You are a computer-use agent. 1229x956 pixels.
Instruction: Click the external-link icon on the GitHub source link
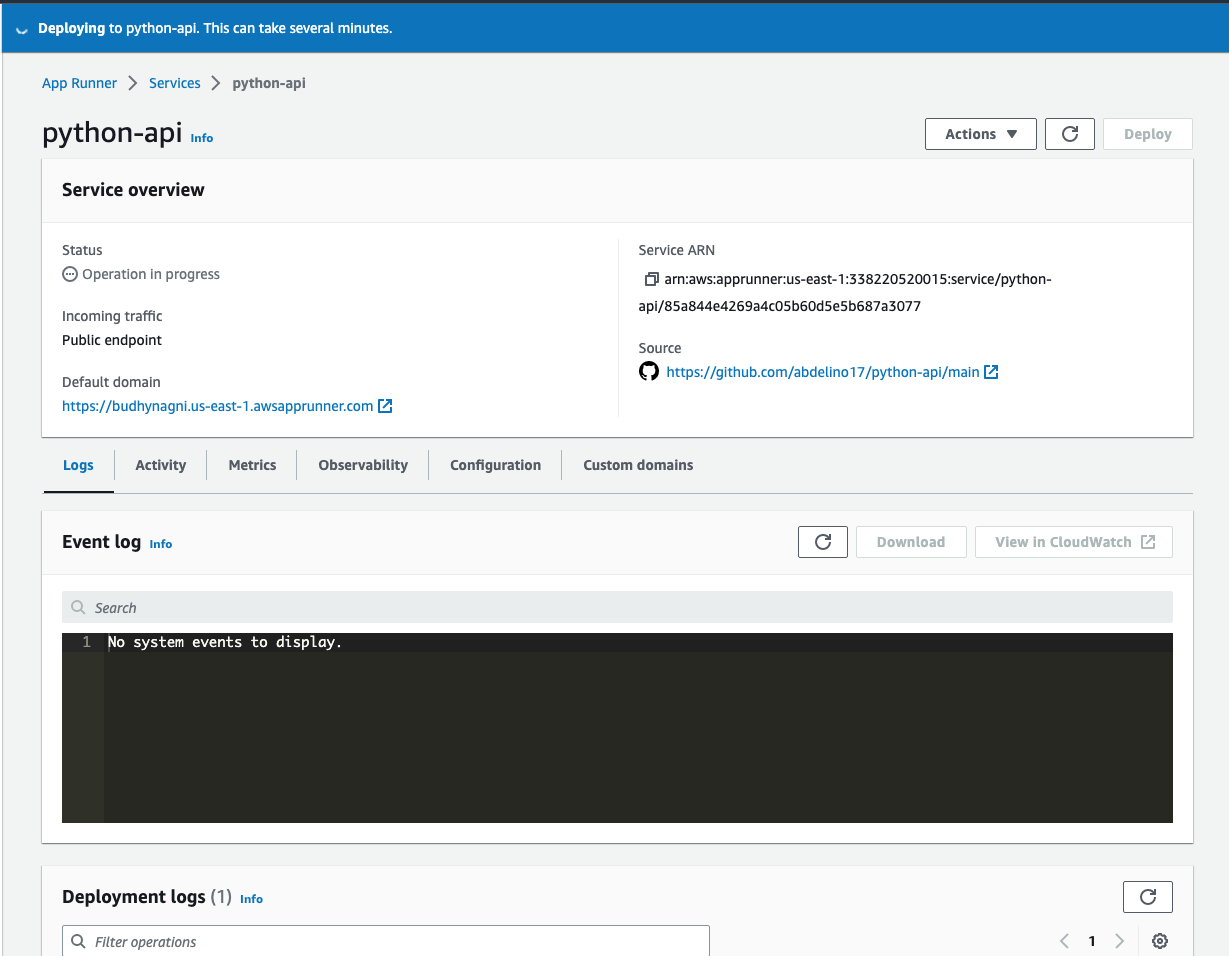(991, 371)
